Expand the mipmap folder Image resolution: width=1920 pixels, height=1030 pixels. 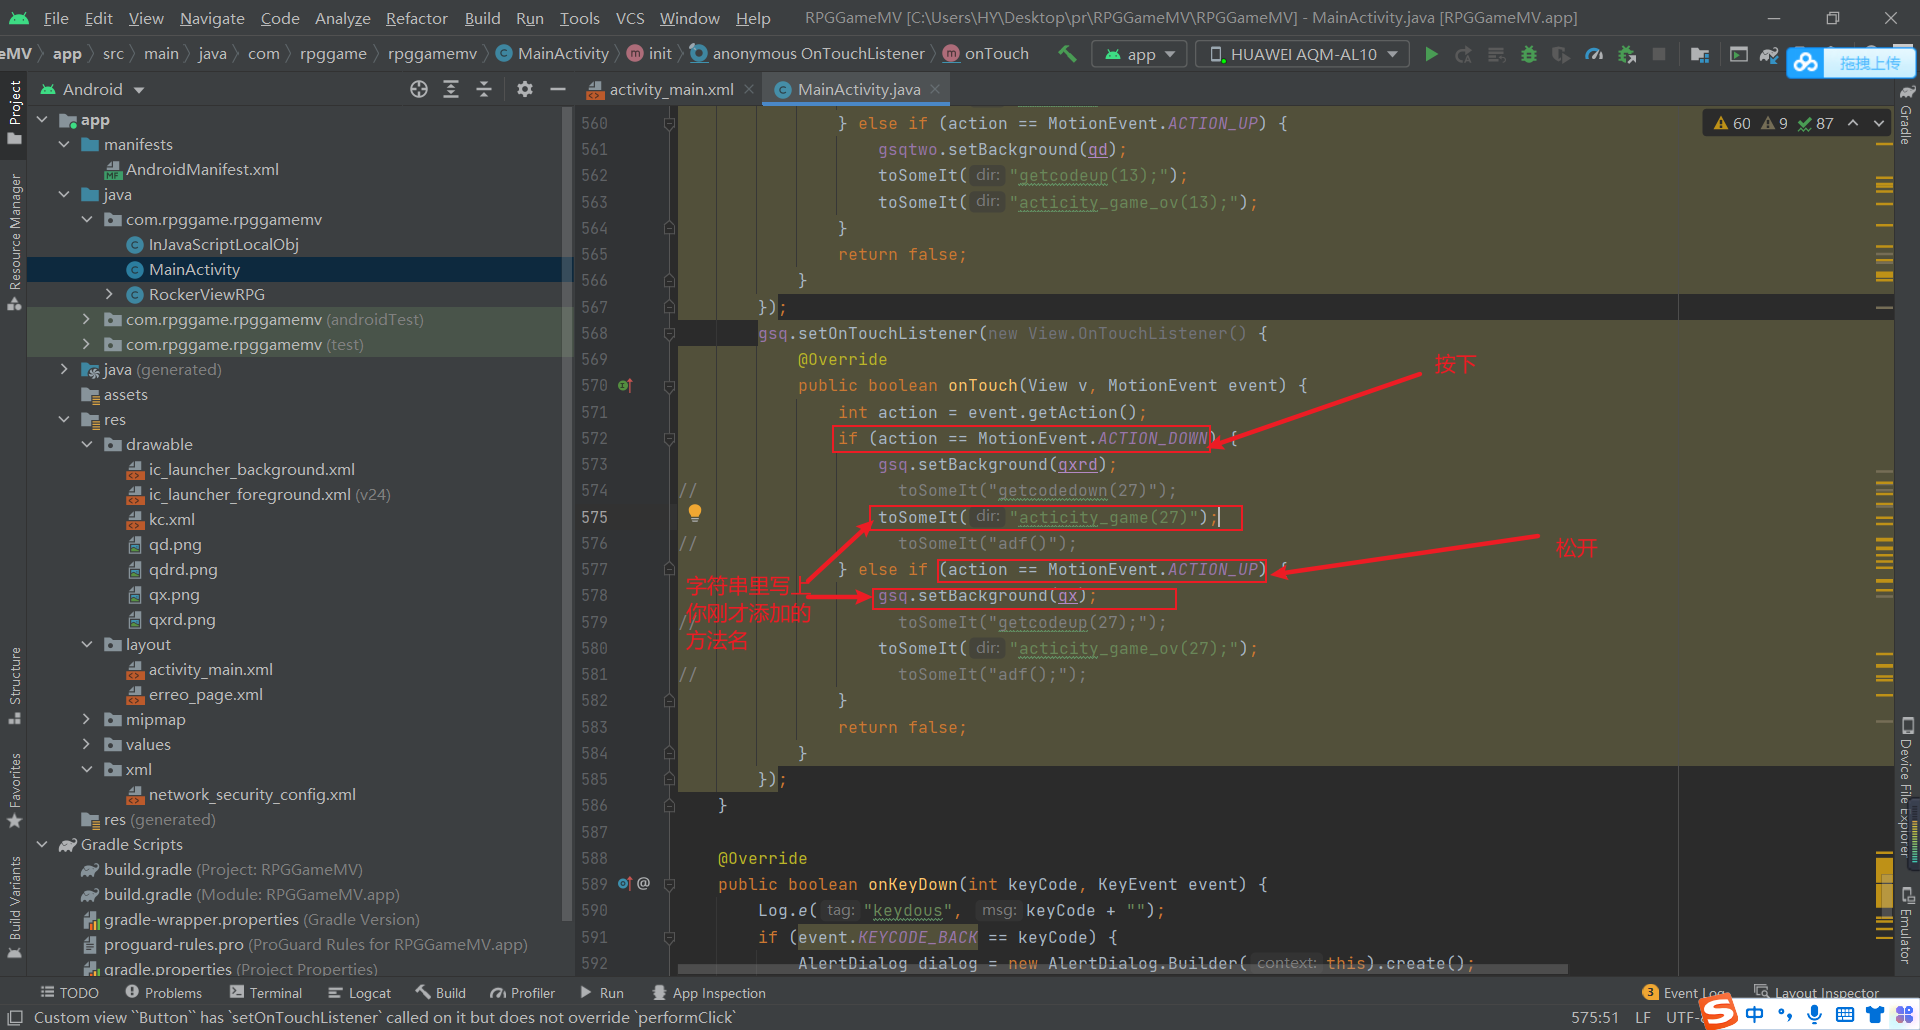[x=87, y=720]
